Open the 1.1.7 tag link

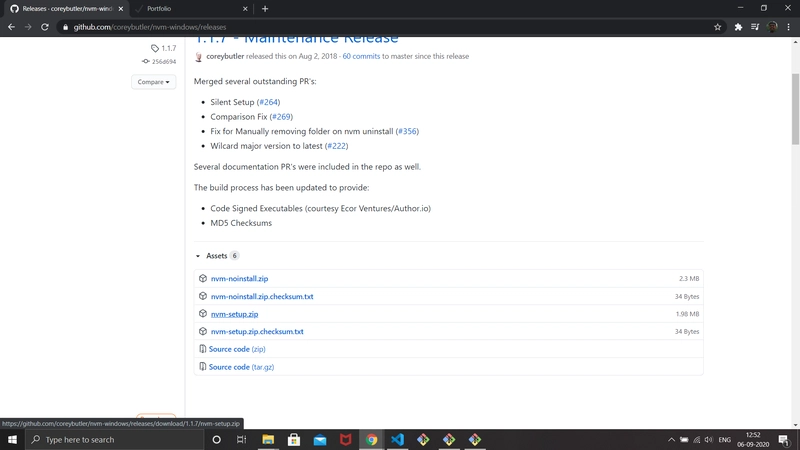coord(164,48)
